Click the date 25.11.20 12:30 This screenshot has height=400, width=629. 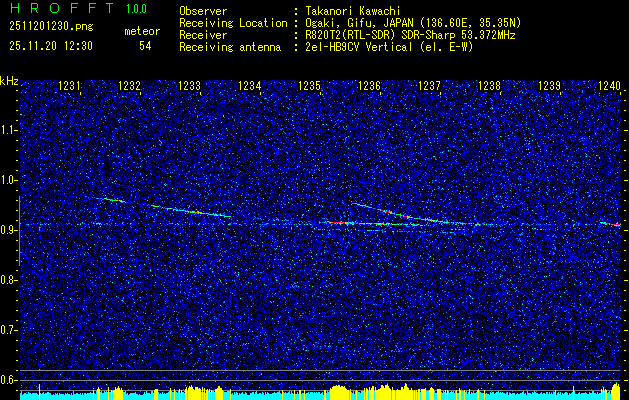click(x=51, y=46)
